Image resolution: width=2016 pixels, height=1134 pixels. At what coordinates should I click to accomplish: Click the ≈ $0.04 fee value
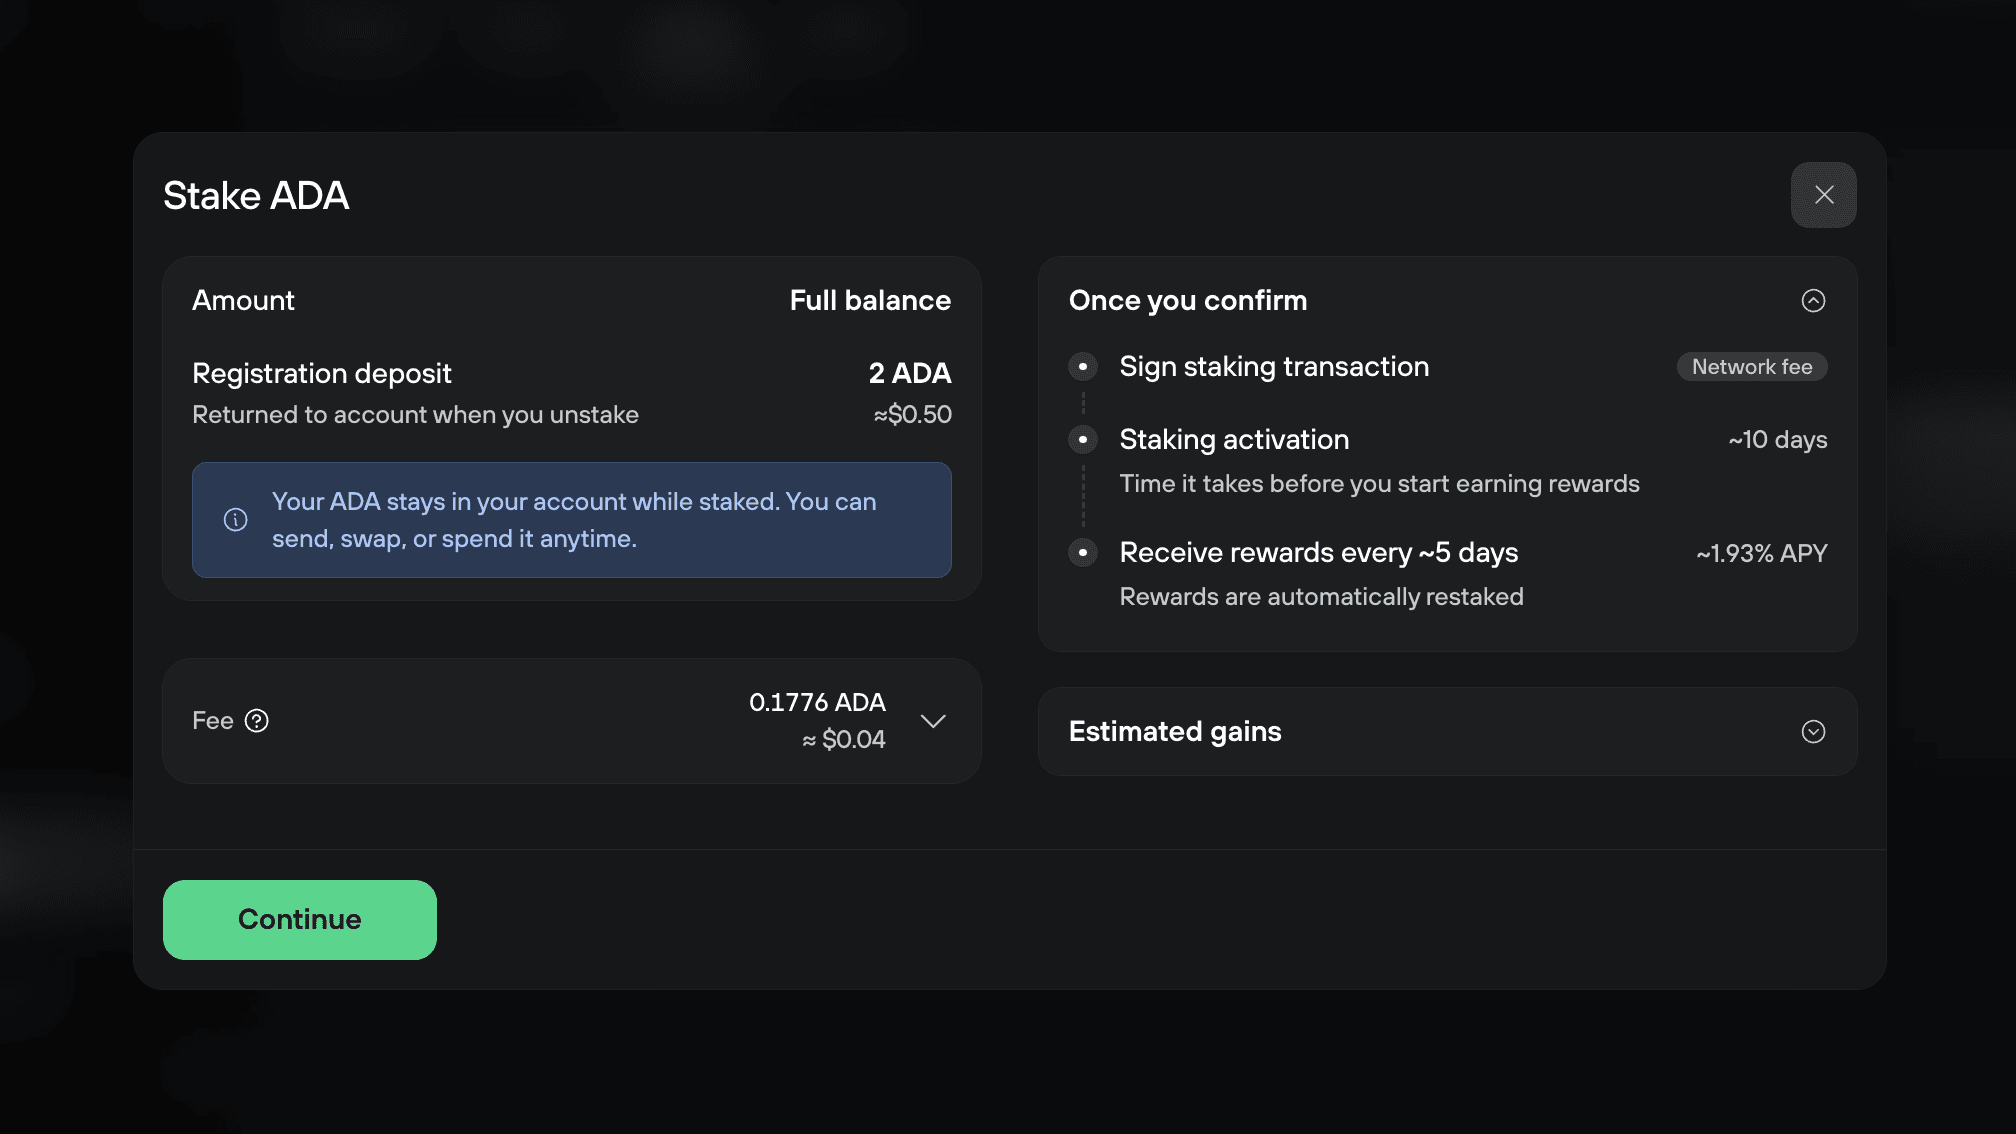point(844,739)
